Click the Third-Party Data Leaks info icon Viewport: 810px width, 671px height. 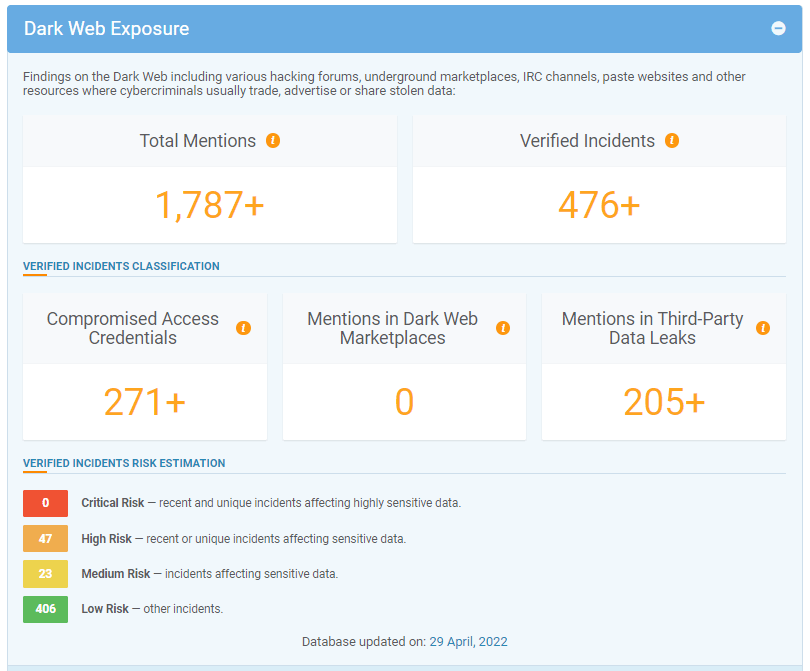(x=763, y=328)
